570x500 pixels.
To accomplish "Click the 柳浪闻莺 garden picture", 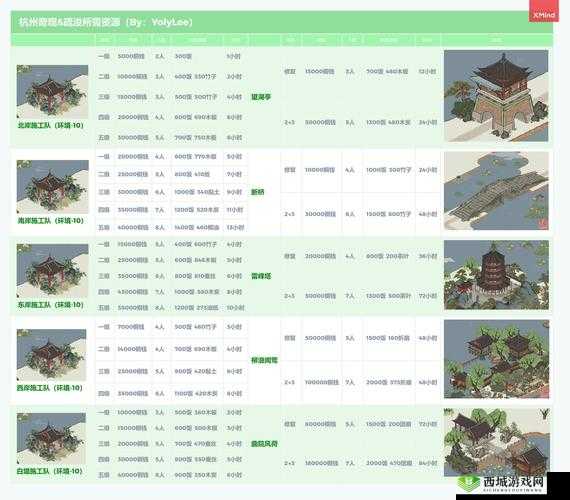I will pyautogui.click(x=496, y=359).
